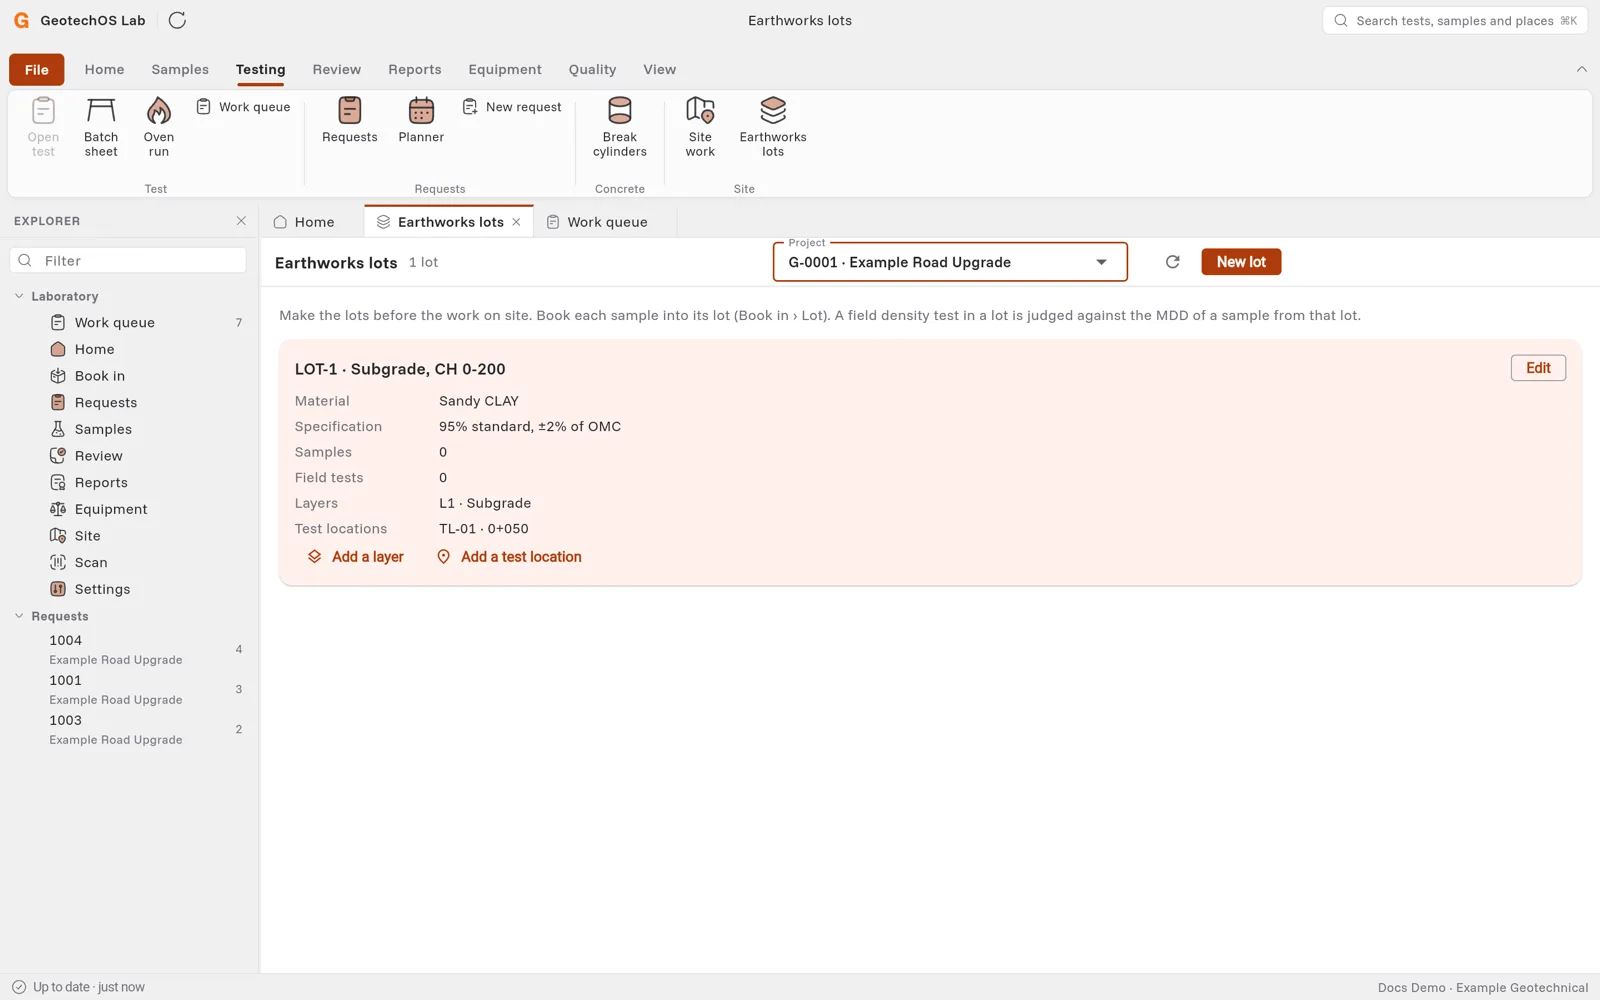The width and height of the screenshot is (1600, 1000).
Task: Click the Explorer Filter field
Action: pos(128,261)
